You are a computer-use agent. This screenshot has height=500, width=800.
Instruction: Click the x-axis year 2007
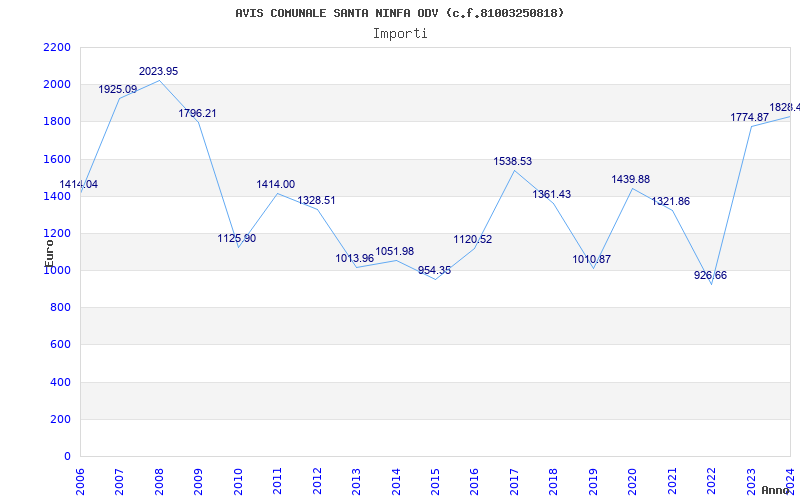119,482
